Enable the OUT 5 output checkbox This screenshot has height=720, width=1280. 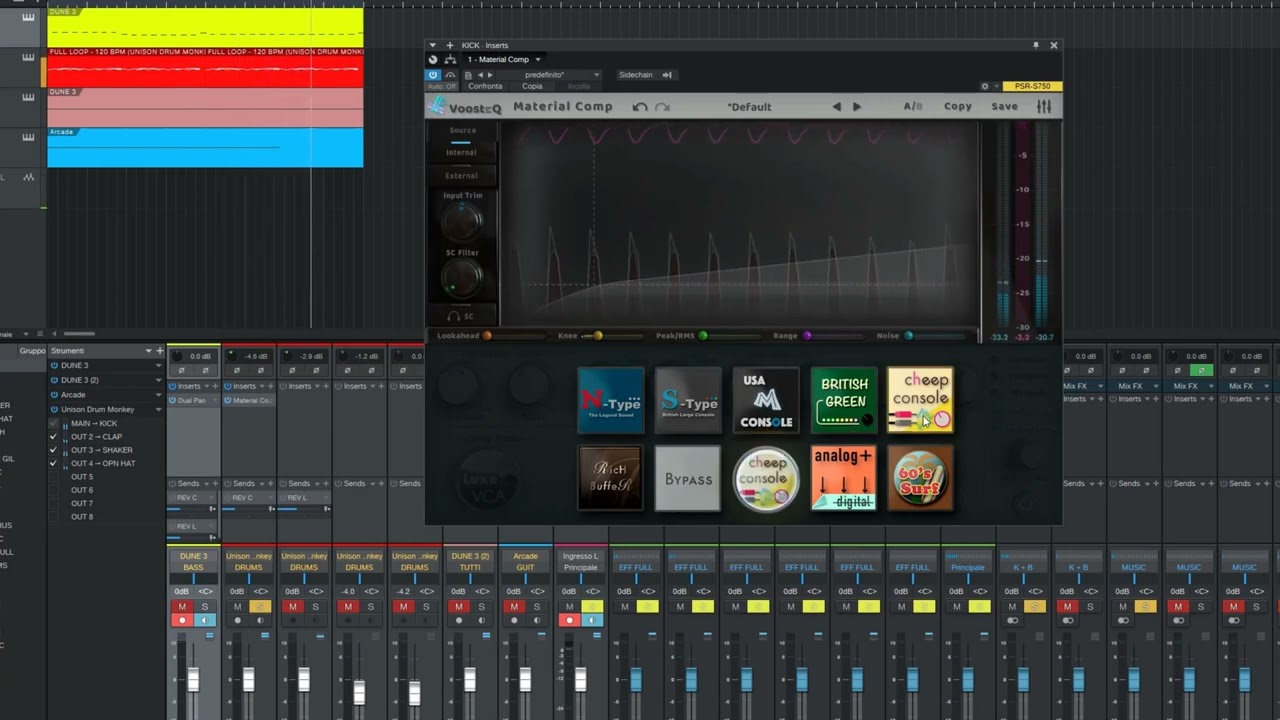tap(54, 477)
